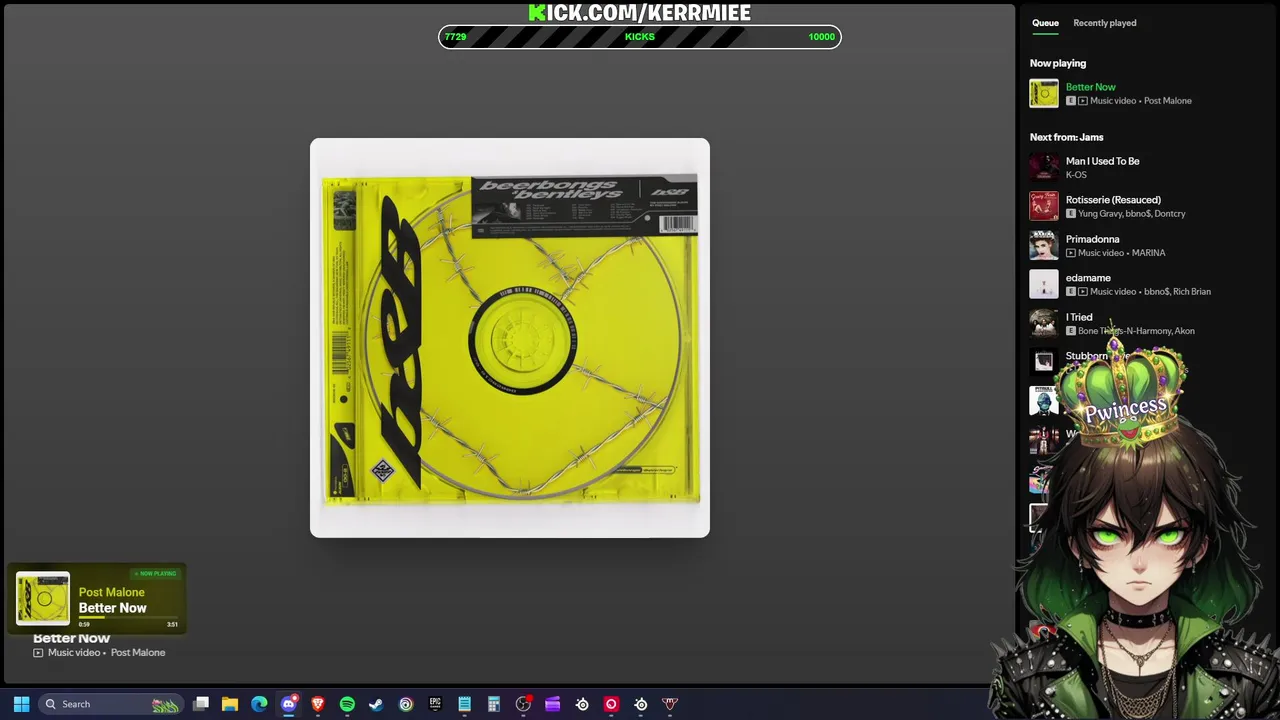
Task: Switch to the Recently played tab
Action: tap(1104, 23)
